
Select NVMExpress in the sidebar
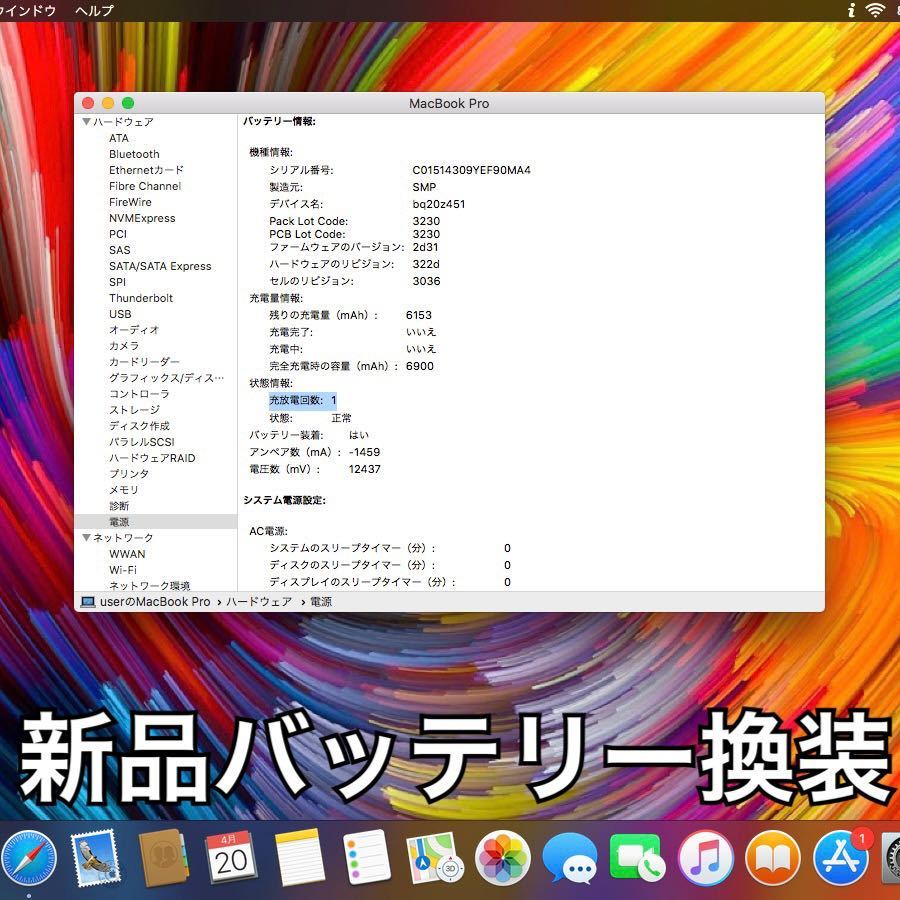(142, 219)
